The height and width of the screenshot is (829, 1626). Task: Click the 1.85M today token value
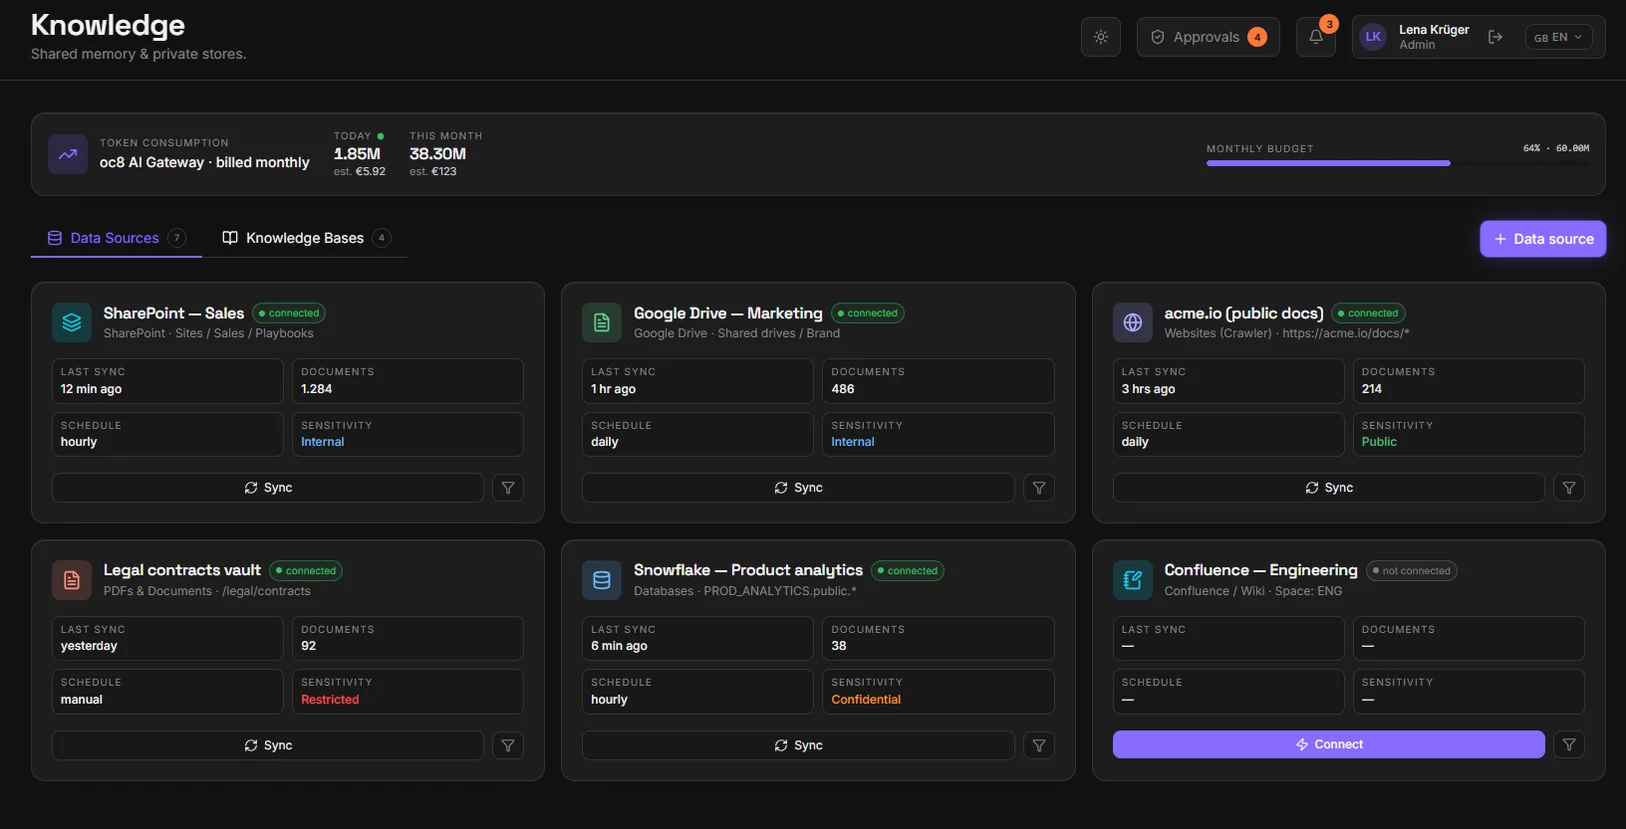(x=357, y=154)
